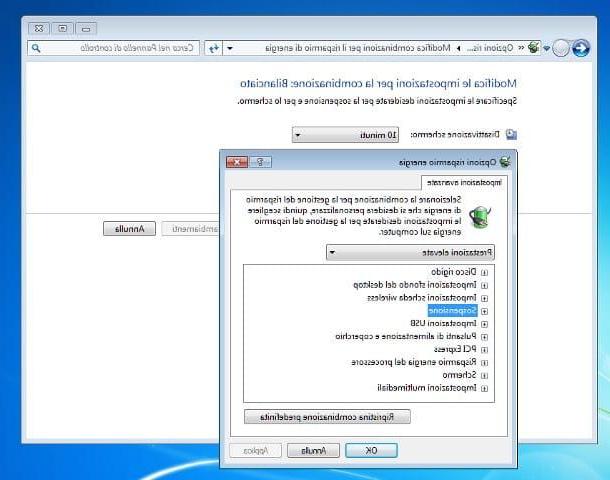Close the 'Opzioni risparmio energia' dialog
This screenshot has height=480, width=610.
point(237,162)
